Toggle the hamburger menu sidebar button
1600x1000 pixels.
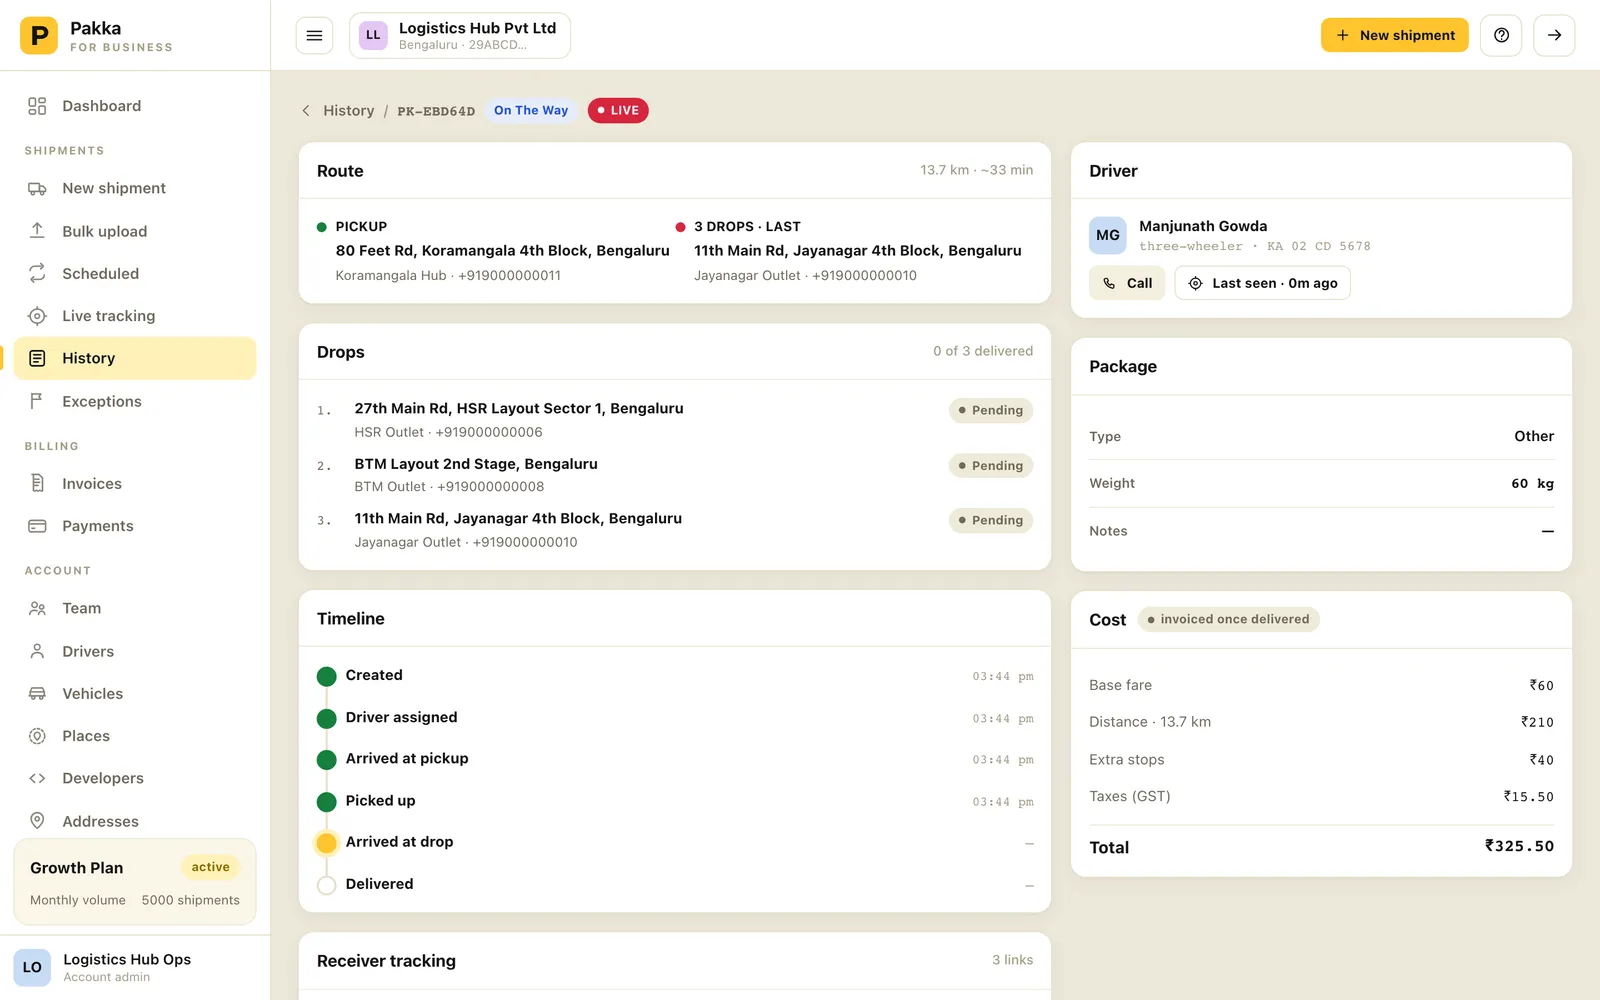tap(314, 36)
